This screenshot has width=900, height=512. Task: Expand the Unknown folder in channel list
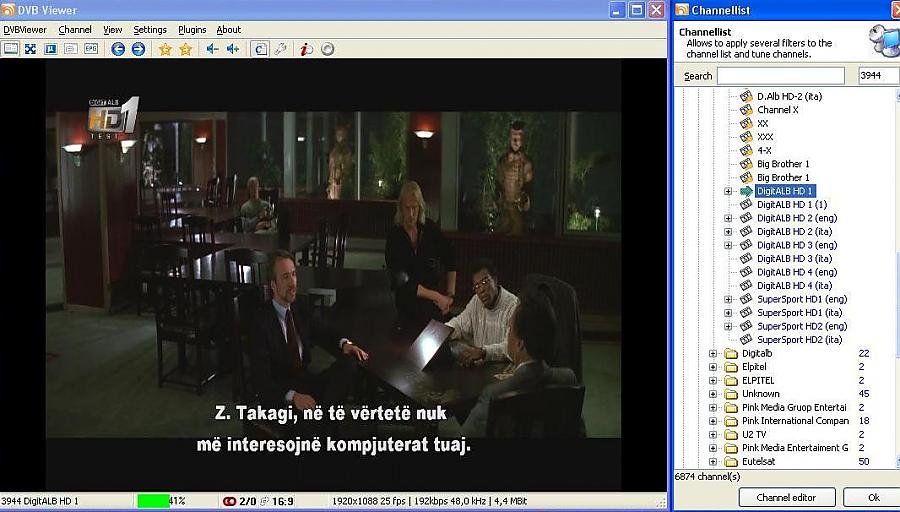713,394
